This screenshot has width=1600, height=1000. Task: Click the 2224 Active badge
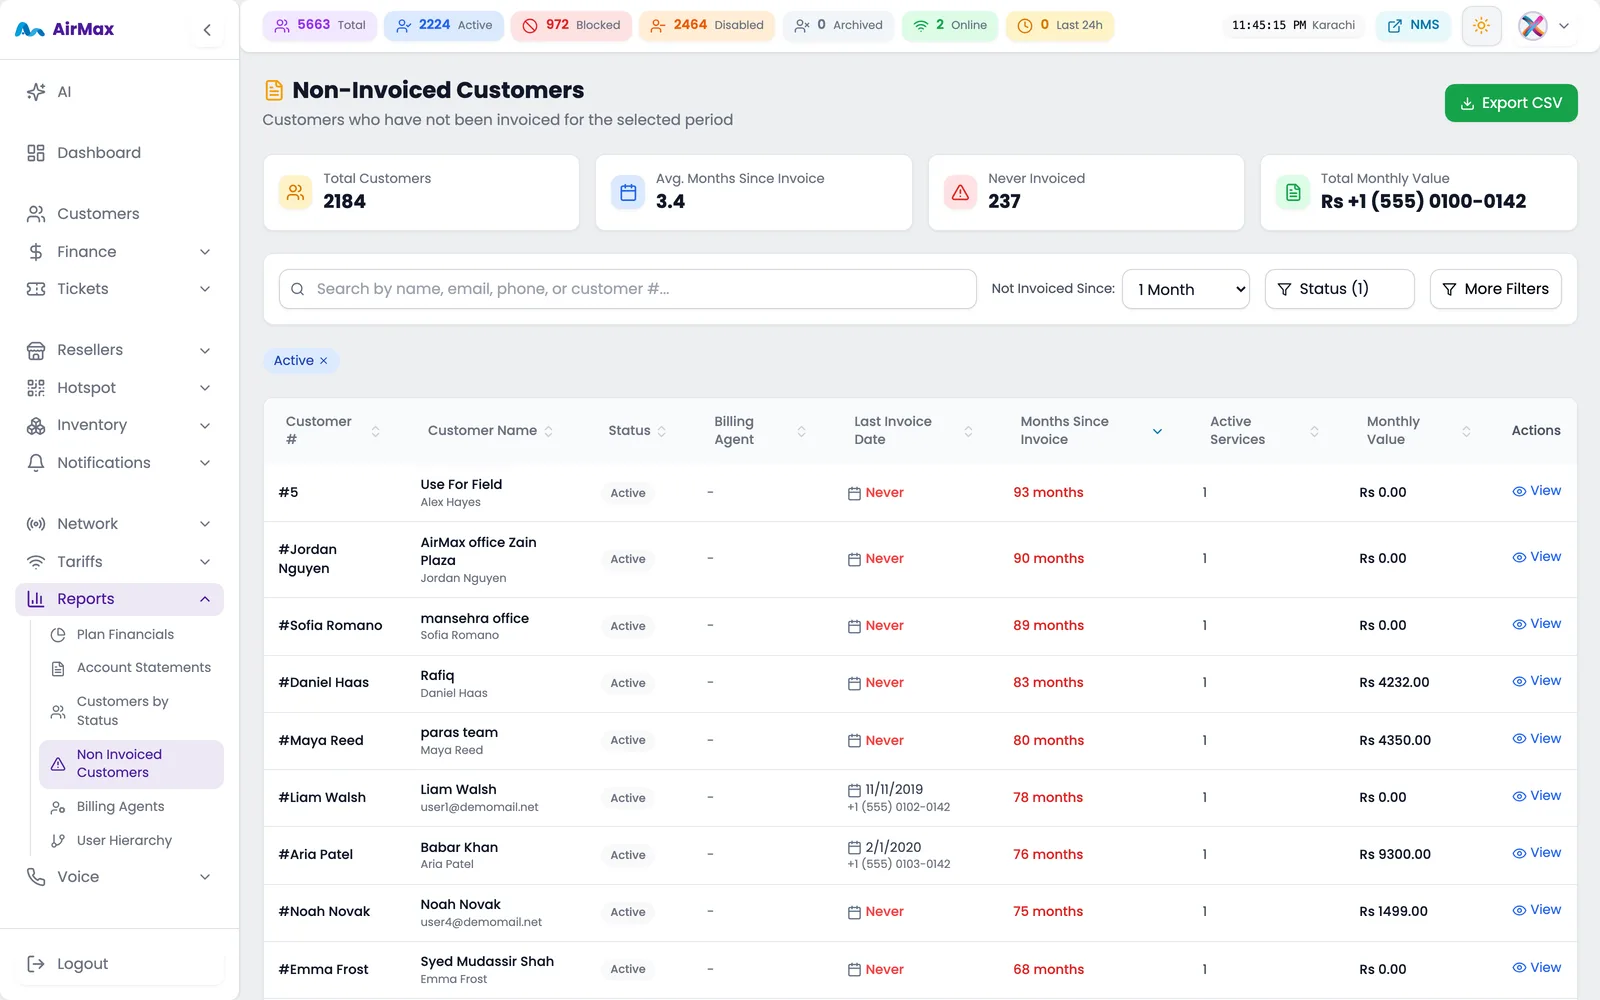[x=444, y=25]
